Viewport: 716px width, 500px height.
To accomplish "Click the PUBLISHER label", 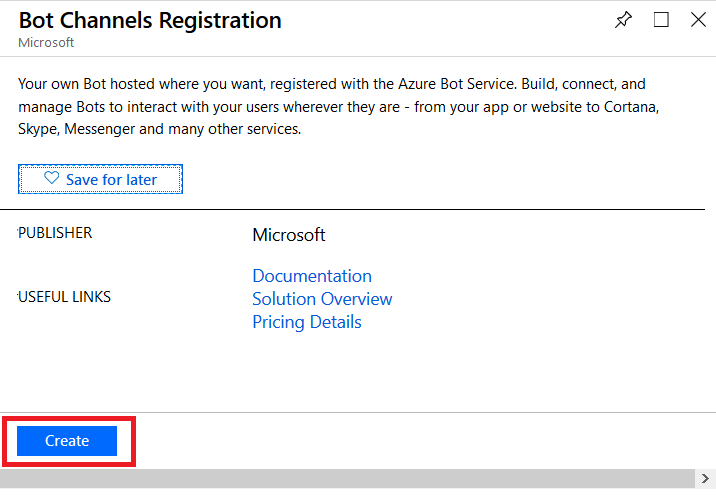I will click(55, 233).
